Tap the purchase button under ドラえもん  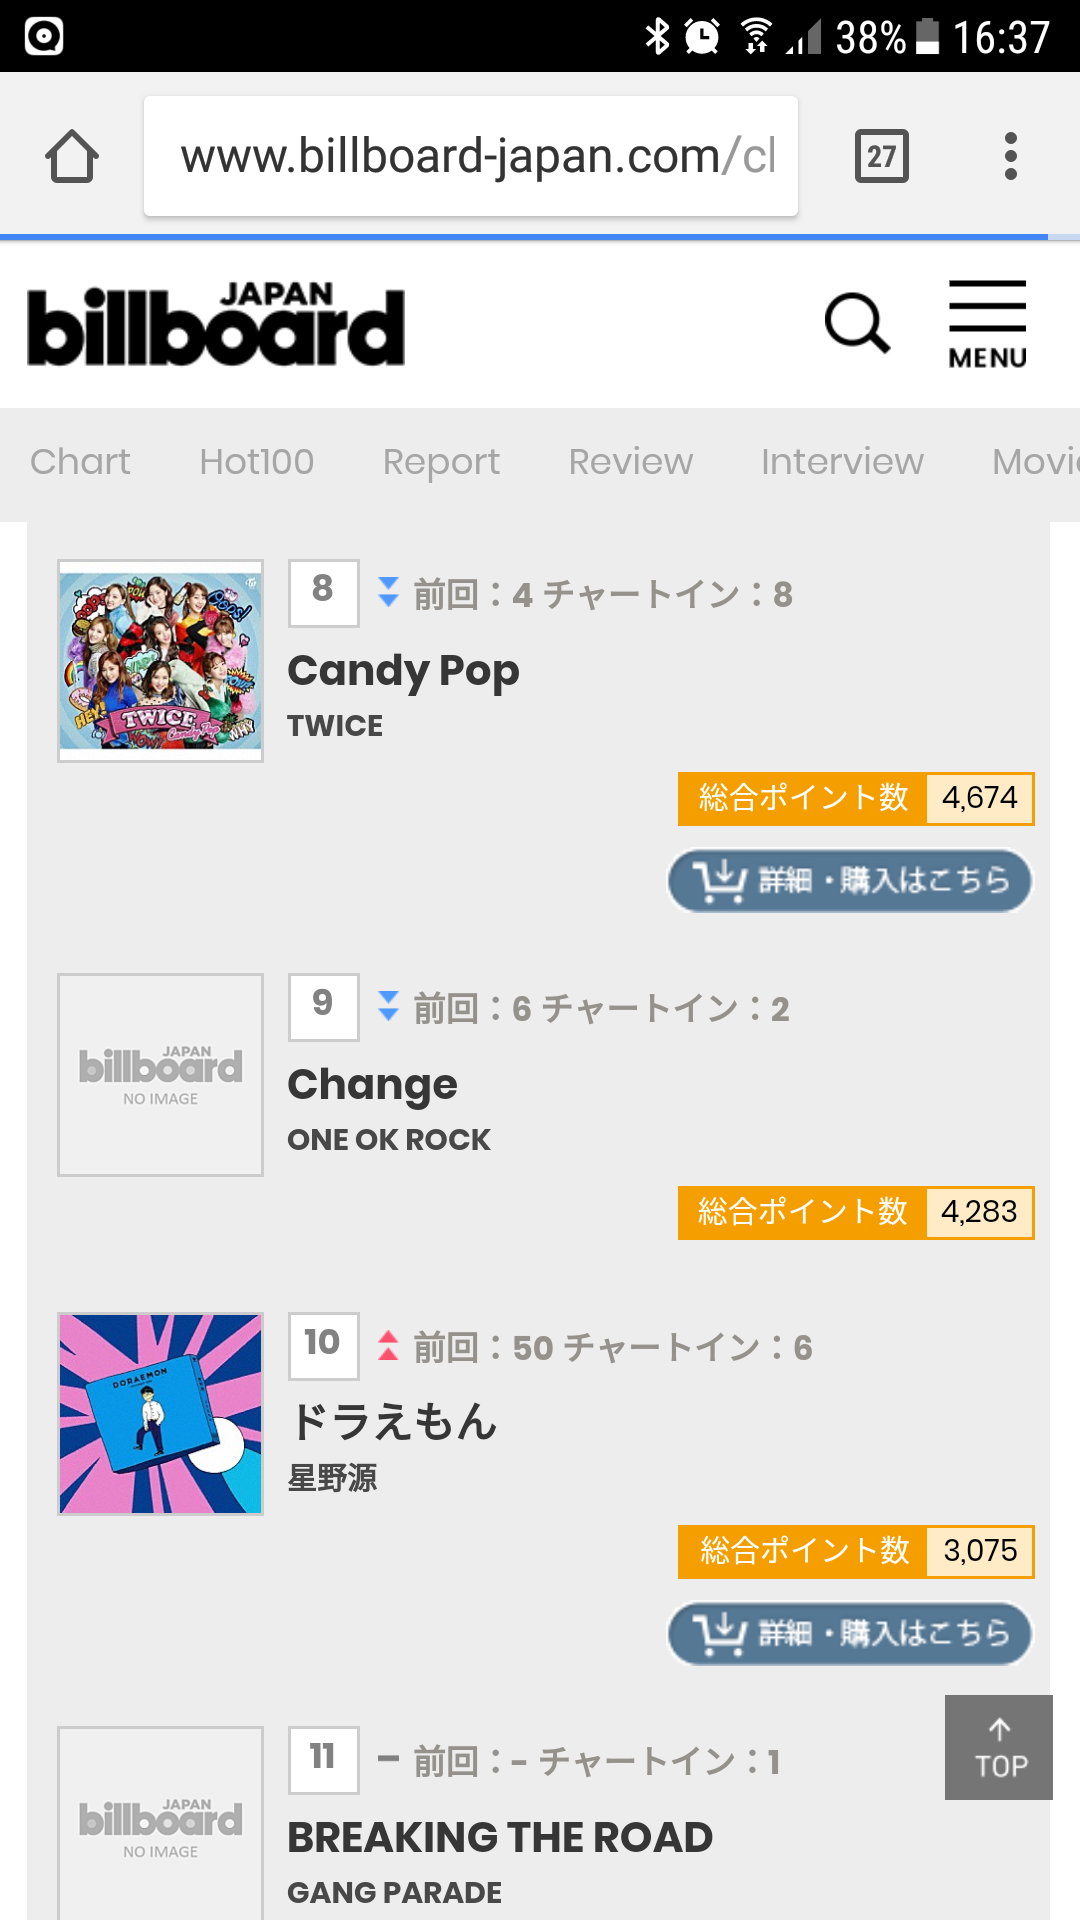point(850,1634)
